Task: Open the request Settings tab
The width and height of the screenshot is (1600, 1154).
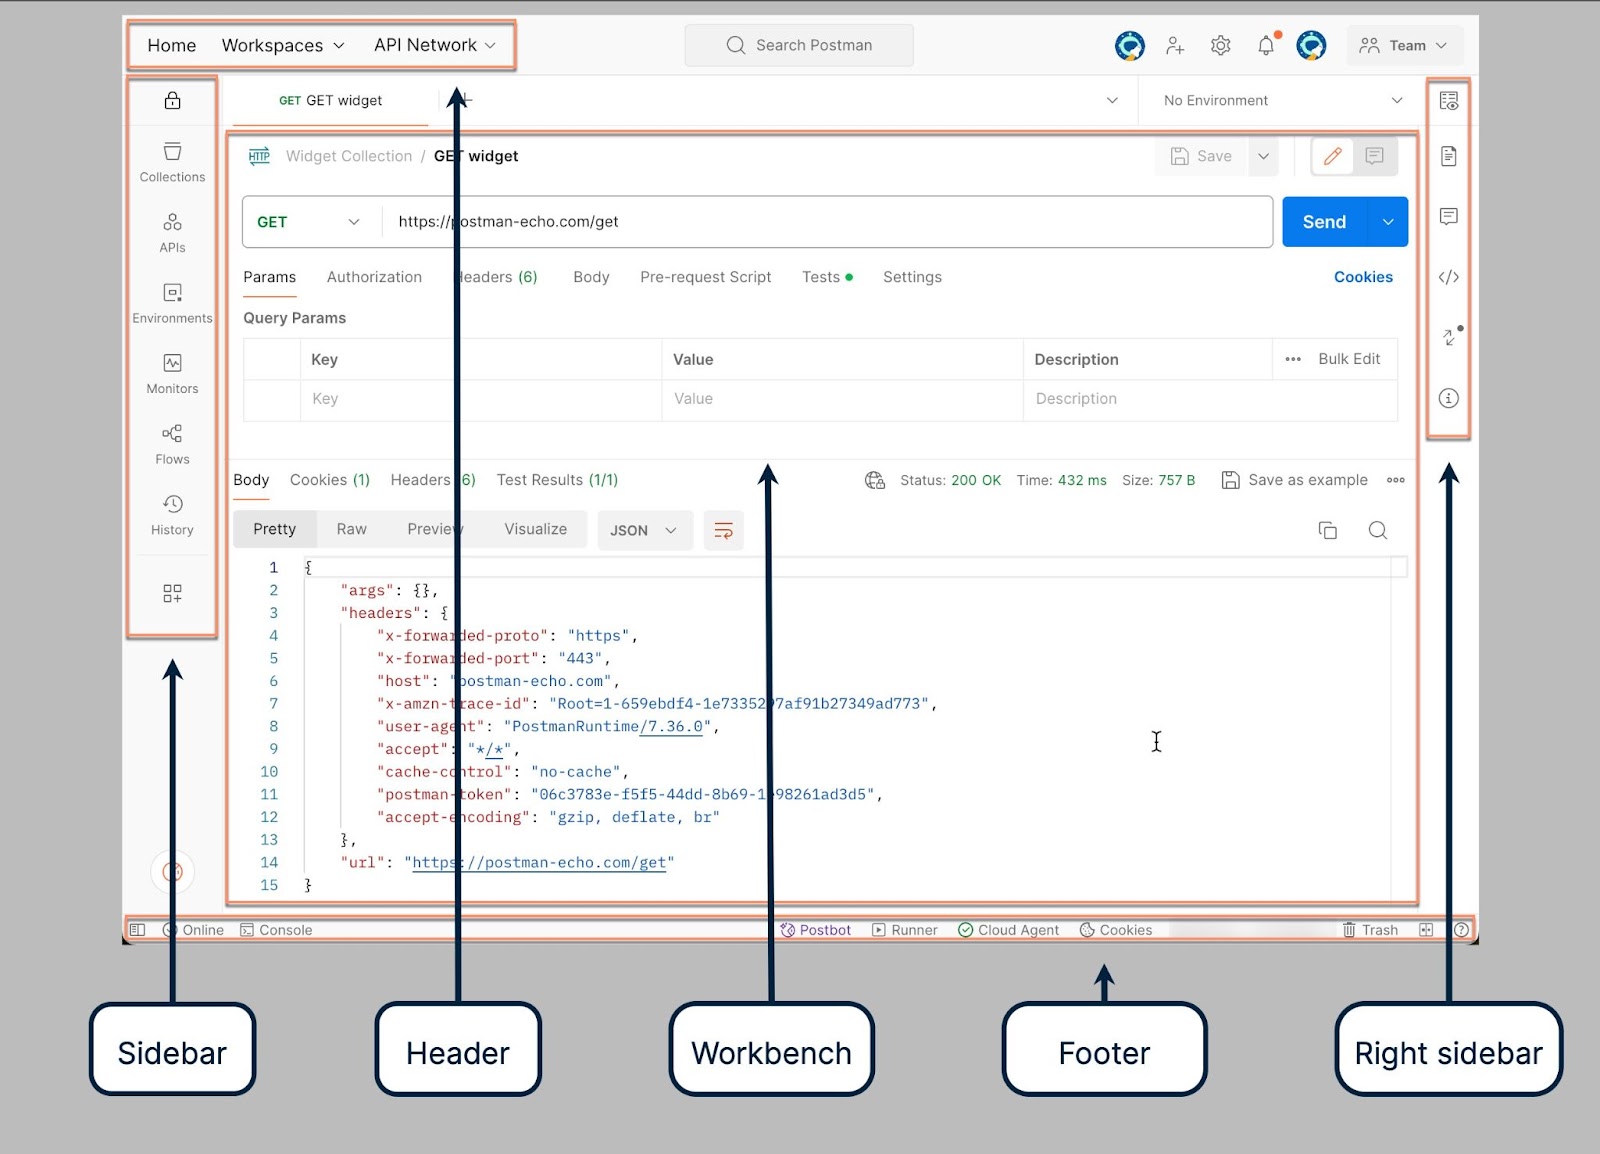Action: coord(912,277)
